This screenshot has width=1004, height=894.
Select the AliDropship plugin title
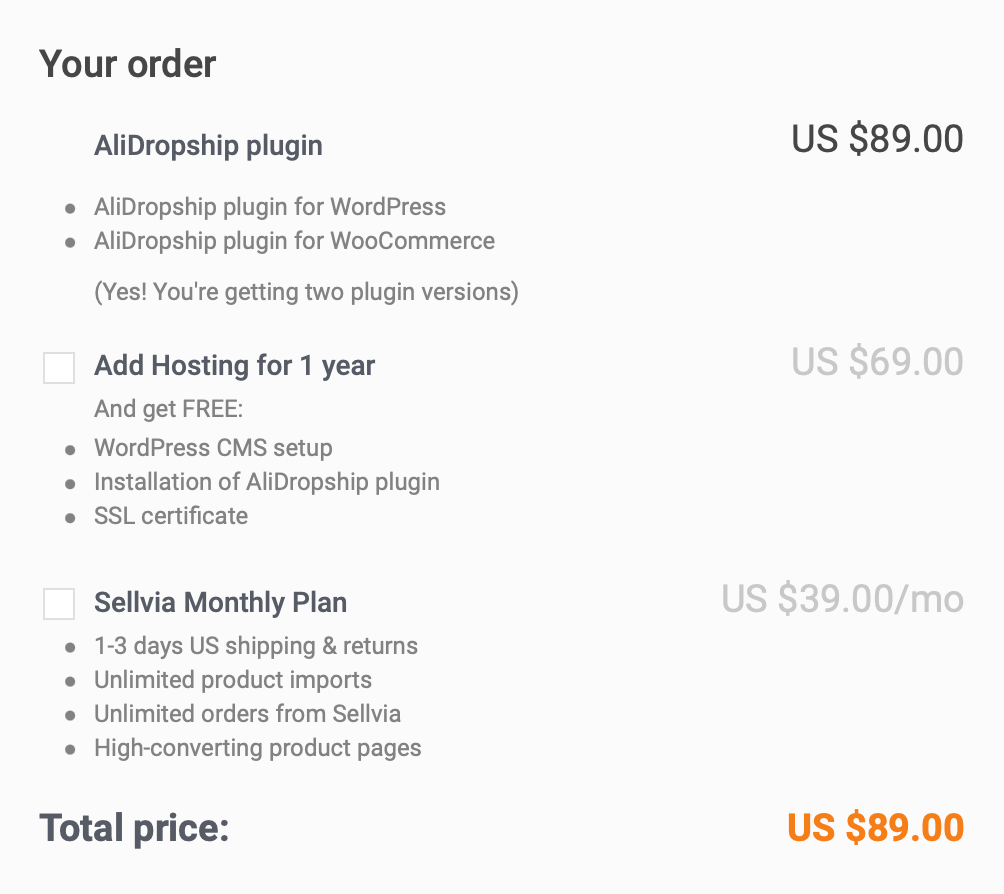[208, 146]
